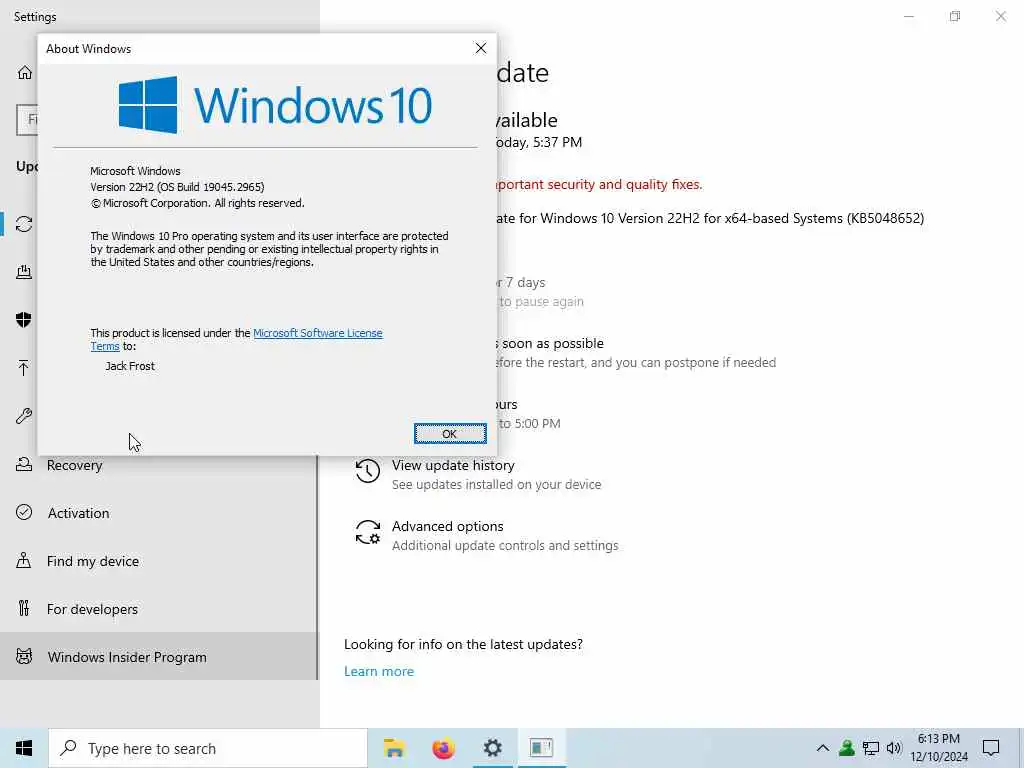Open the notification action center icon
Screen dimensions: 1024x768
991,748
